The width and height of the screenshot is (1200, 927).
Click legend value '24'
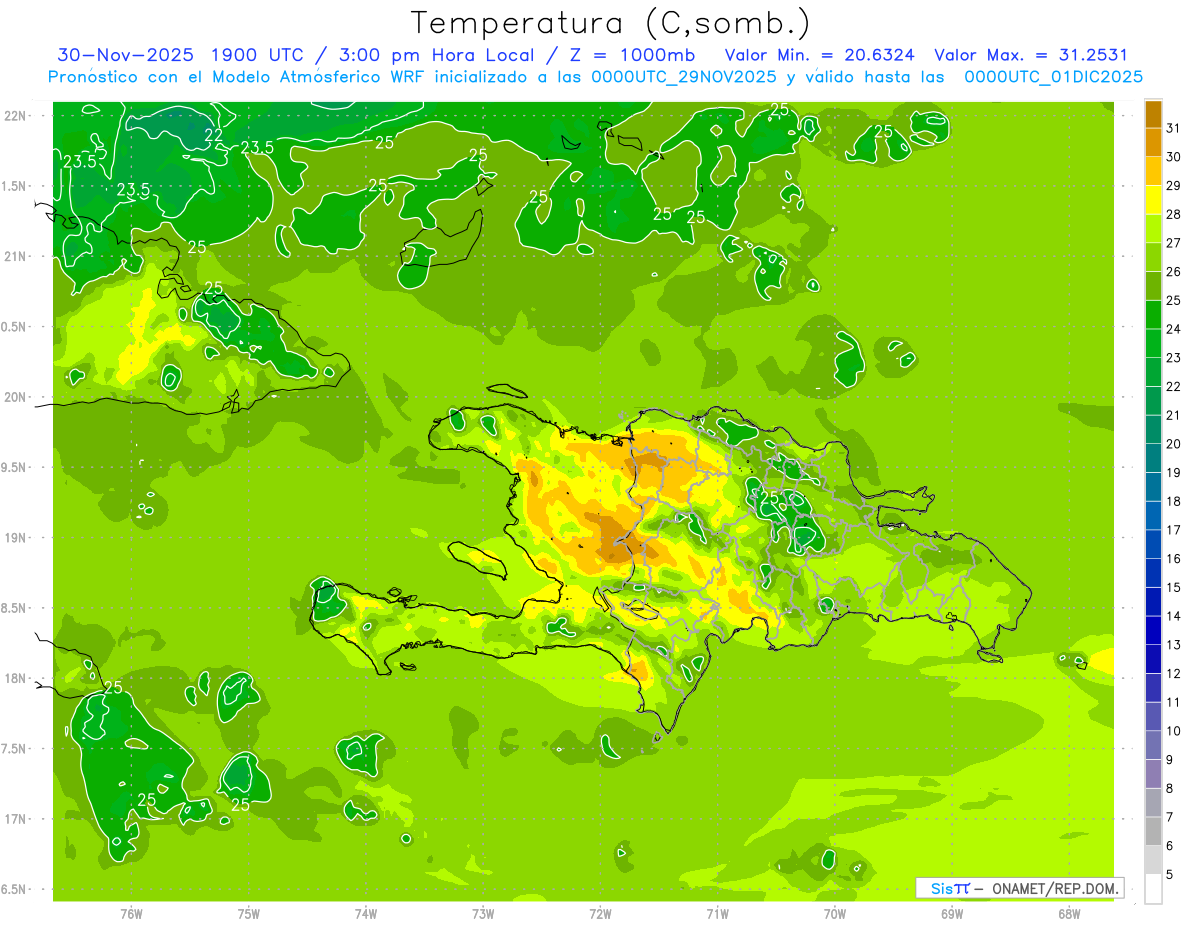tap(1174, 329)
